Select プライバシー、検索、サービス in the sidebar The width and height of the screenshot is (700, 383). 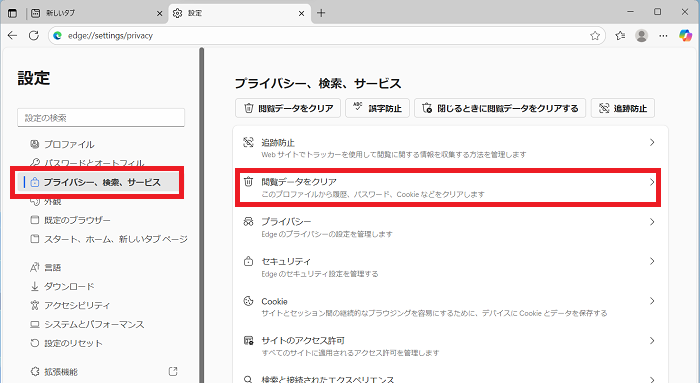pyautogui.click(x=97, y=182)
